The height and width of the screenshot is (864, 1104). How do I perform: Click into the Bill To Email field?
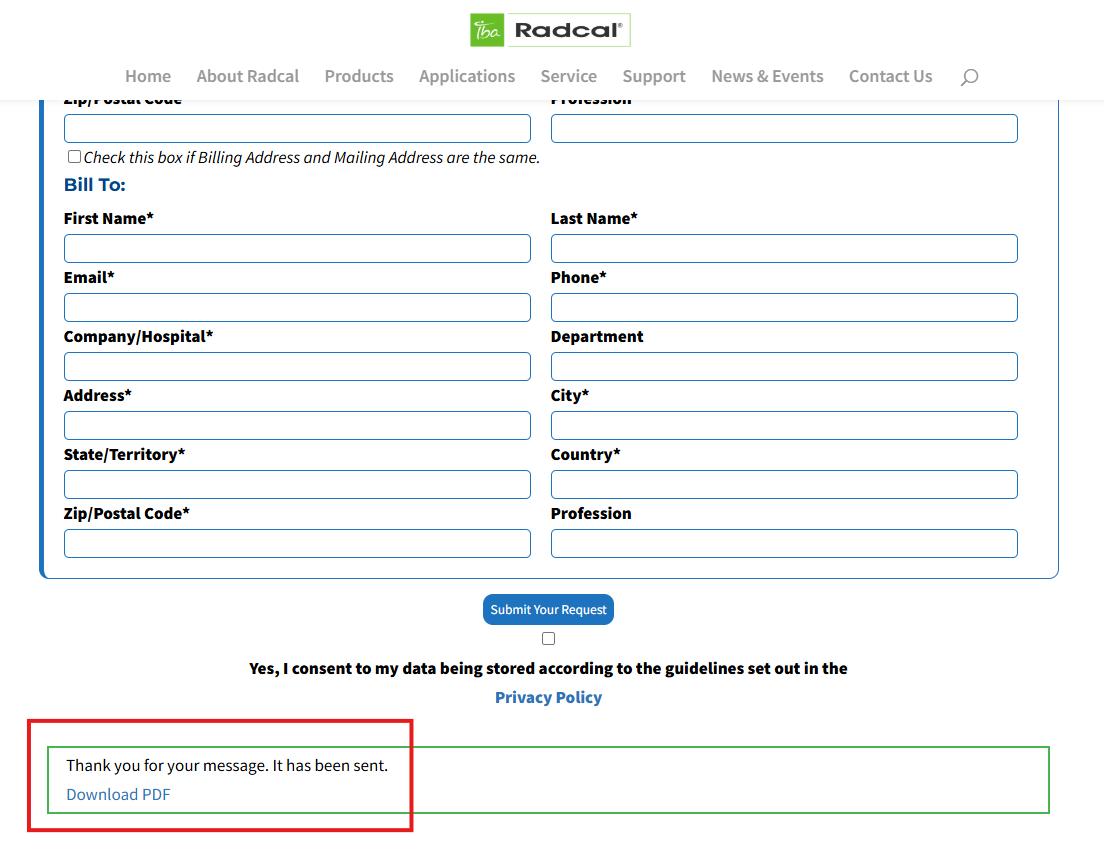(x=297, y=308)
